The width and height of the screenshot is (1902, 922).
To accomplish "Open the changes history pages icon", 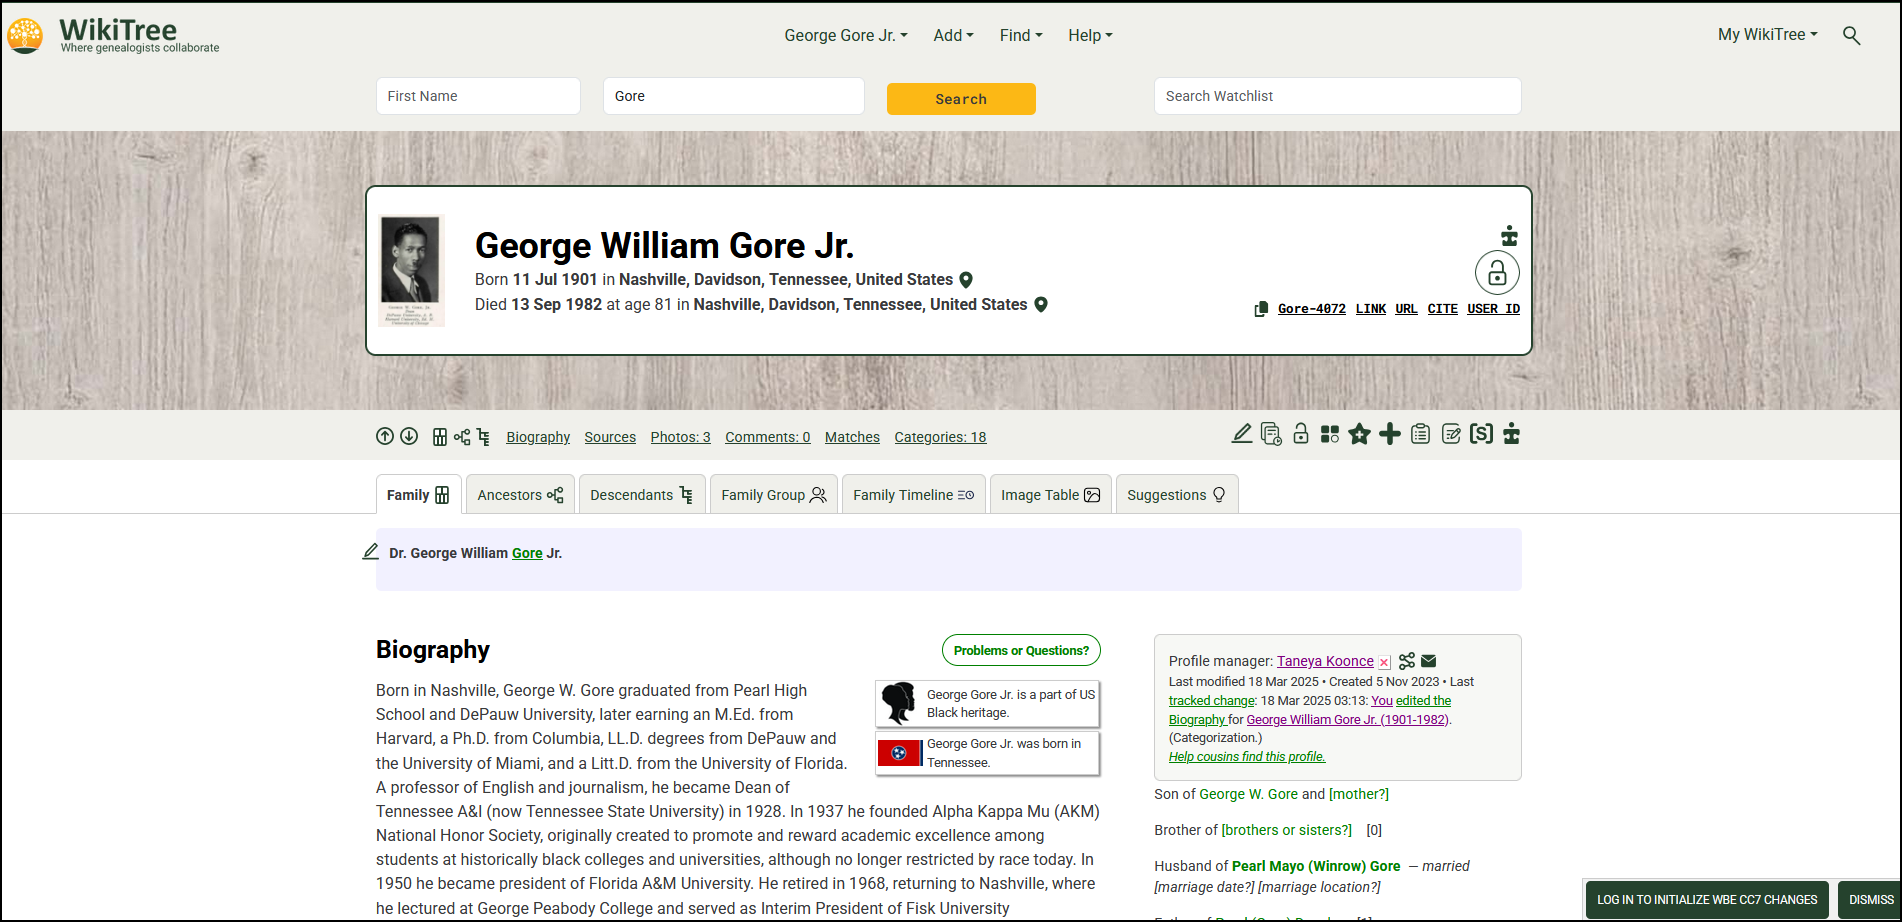I will pyautogui.click(x=1271, y=434).
